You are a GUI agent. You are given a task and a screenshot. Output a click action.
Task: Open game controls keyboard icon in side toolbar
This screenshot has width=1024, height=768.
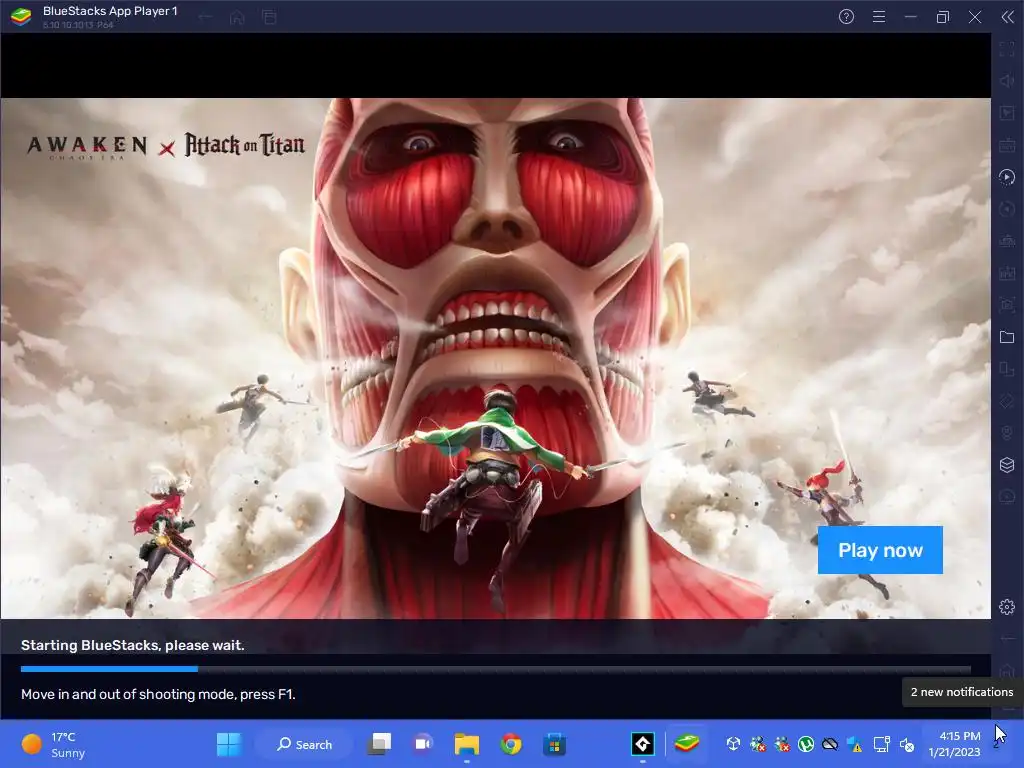[x=1007, y=145]
